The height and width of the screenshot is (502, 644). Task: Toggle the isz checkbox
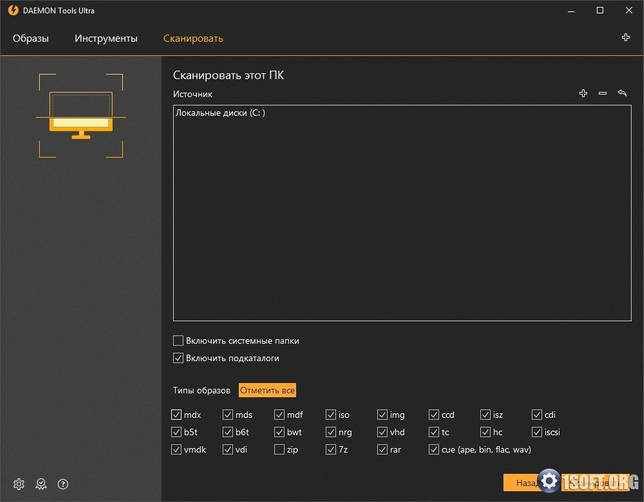point(485,414)
